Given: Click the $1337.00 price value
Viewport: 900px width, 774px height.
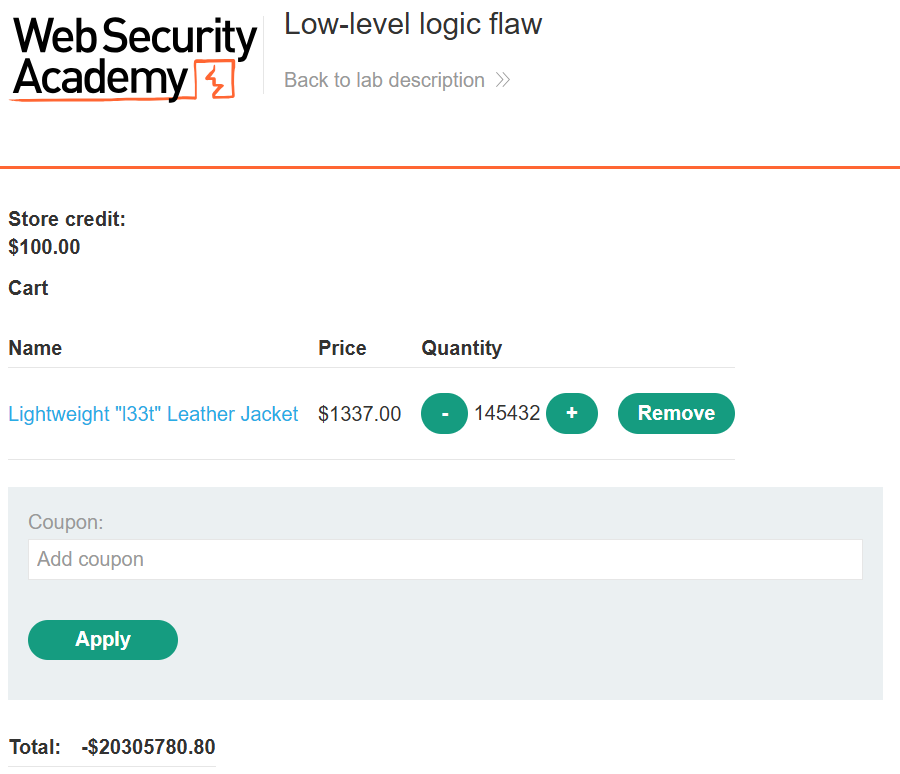Looking at the screenshot, I should click(359, 414).
